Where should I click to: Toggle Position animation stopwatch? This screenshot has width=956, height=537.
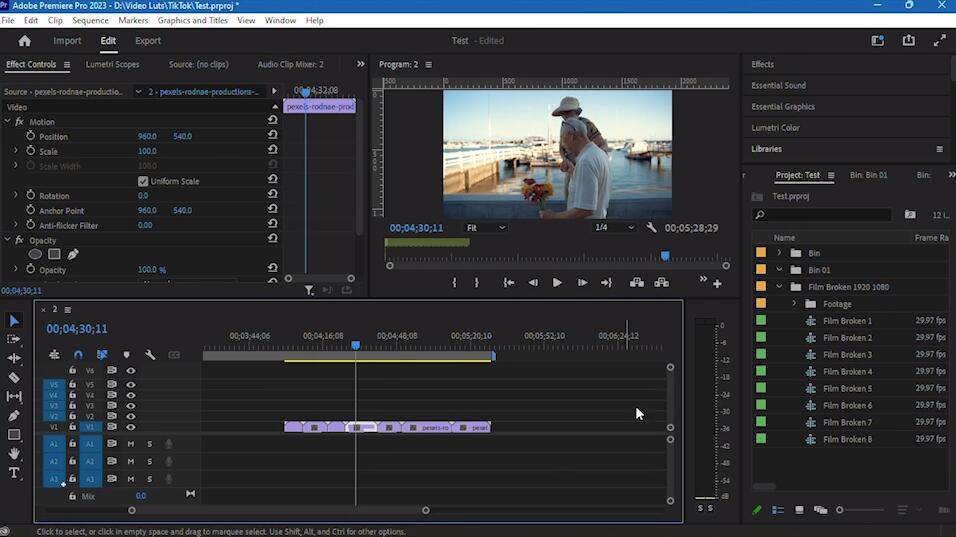tap(30, 136)
